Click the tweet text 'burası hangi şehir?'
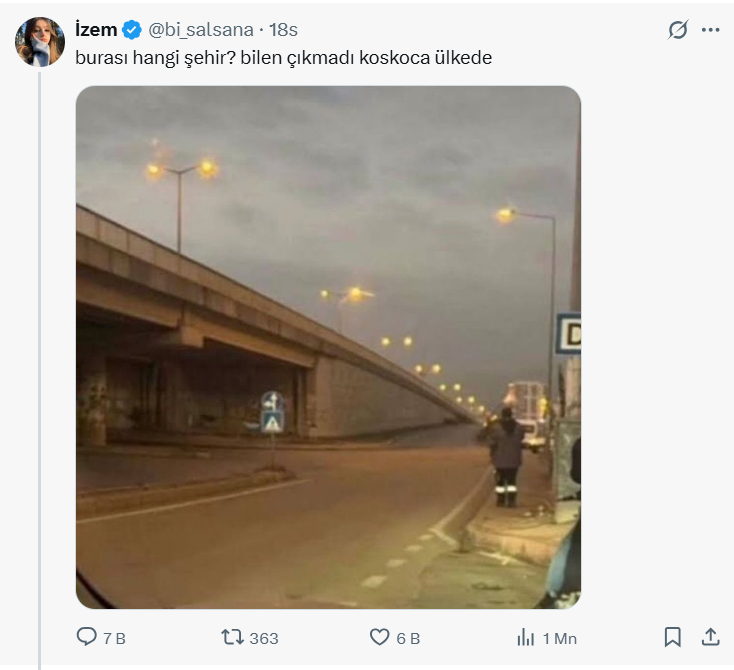 (155, 58)
